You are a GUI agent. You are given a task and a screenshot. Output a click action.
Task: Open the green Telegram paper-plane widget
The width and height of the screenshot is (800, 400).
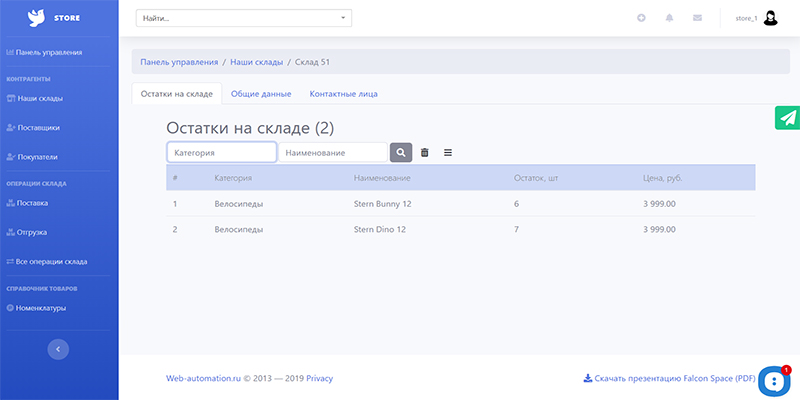788,117
